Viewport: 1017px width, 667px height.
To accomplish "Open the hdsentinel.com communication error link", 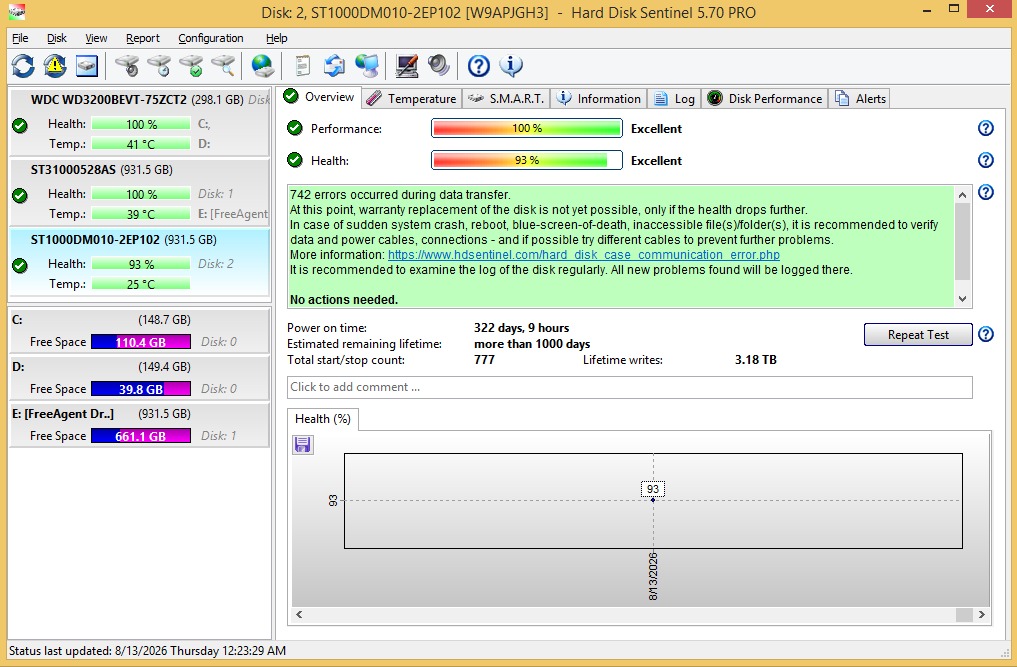I will (584, 255).
